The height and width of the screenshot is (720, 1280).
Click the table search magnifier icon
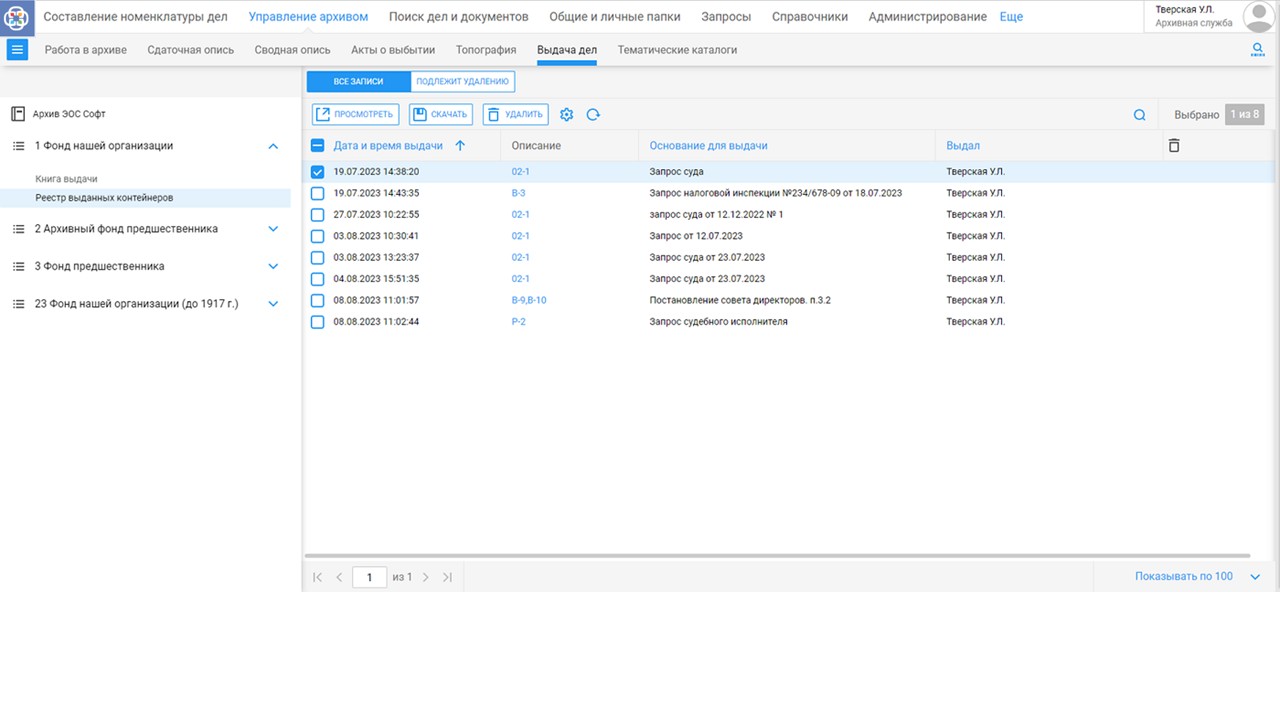tap(1139, 115)
